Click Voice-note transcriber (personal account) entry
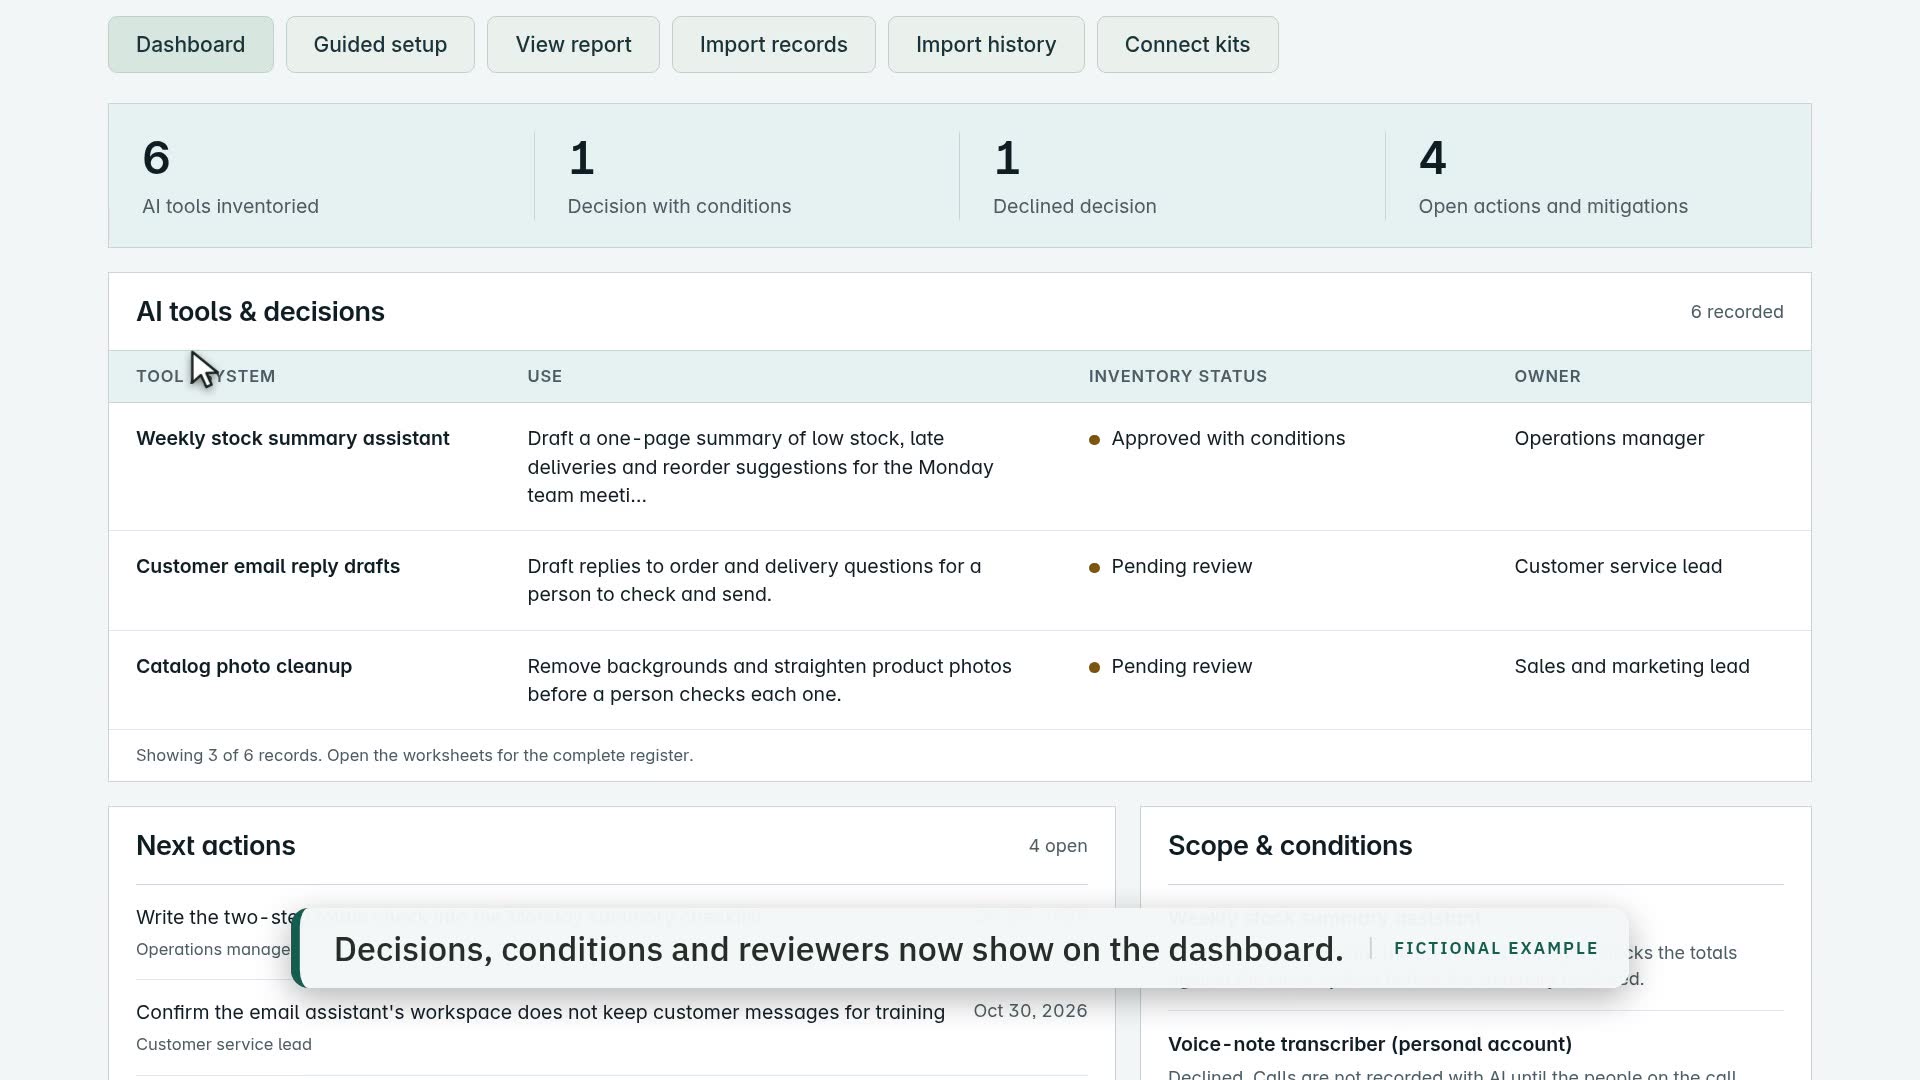Screen dimensions: 1920x1080 pyautogui.click(x=1370, y=1044)
